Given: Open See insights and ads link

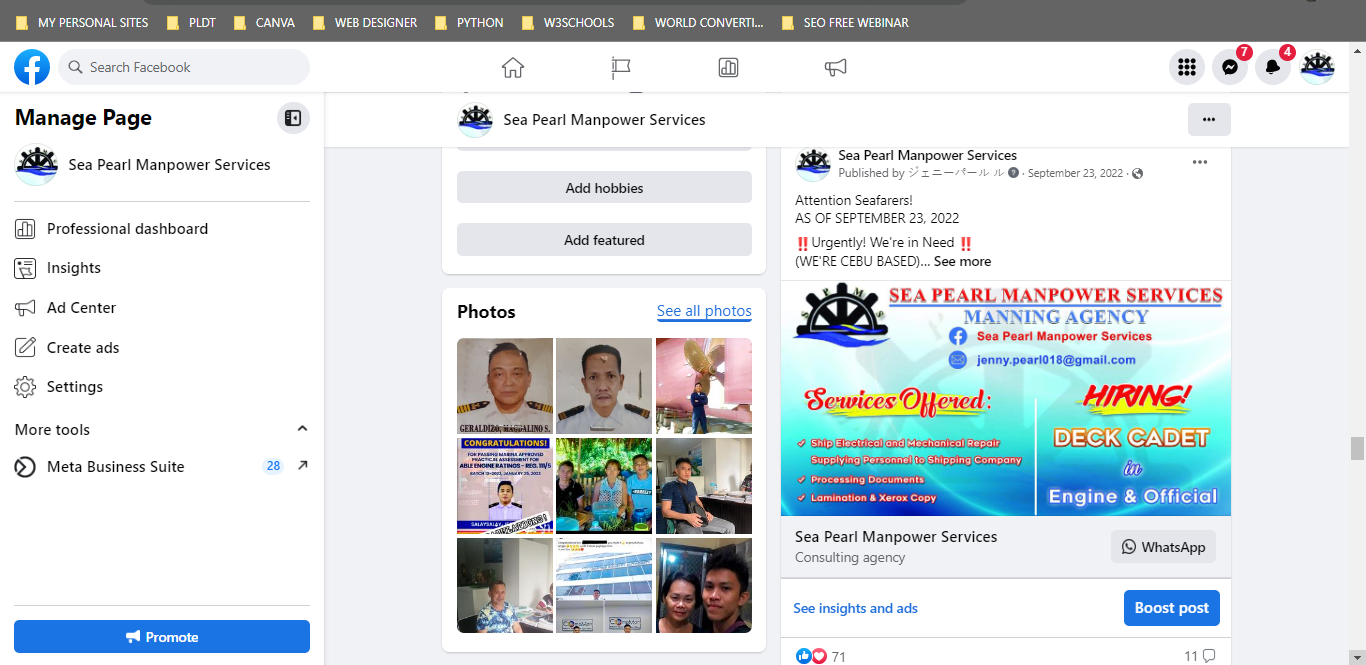Looking at the screenshot, I should click(x=855, y=608).
